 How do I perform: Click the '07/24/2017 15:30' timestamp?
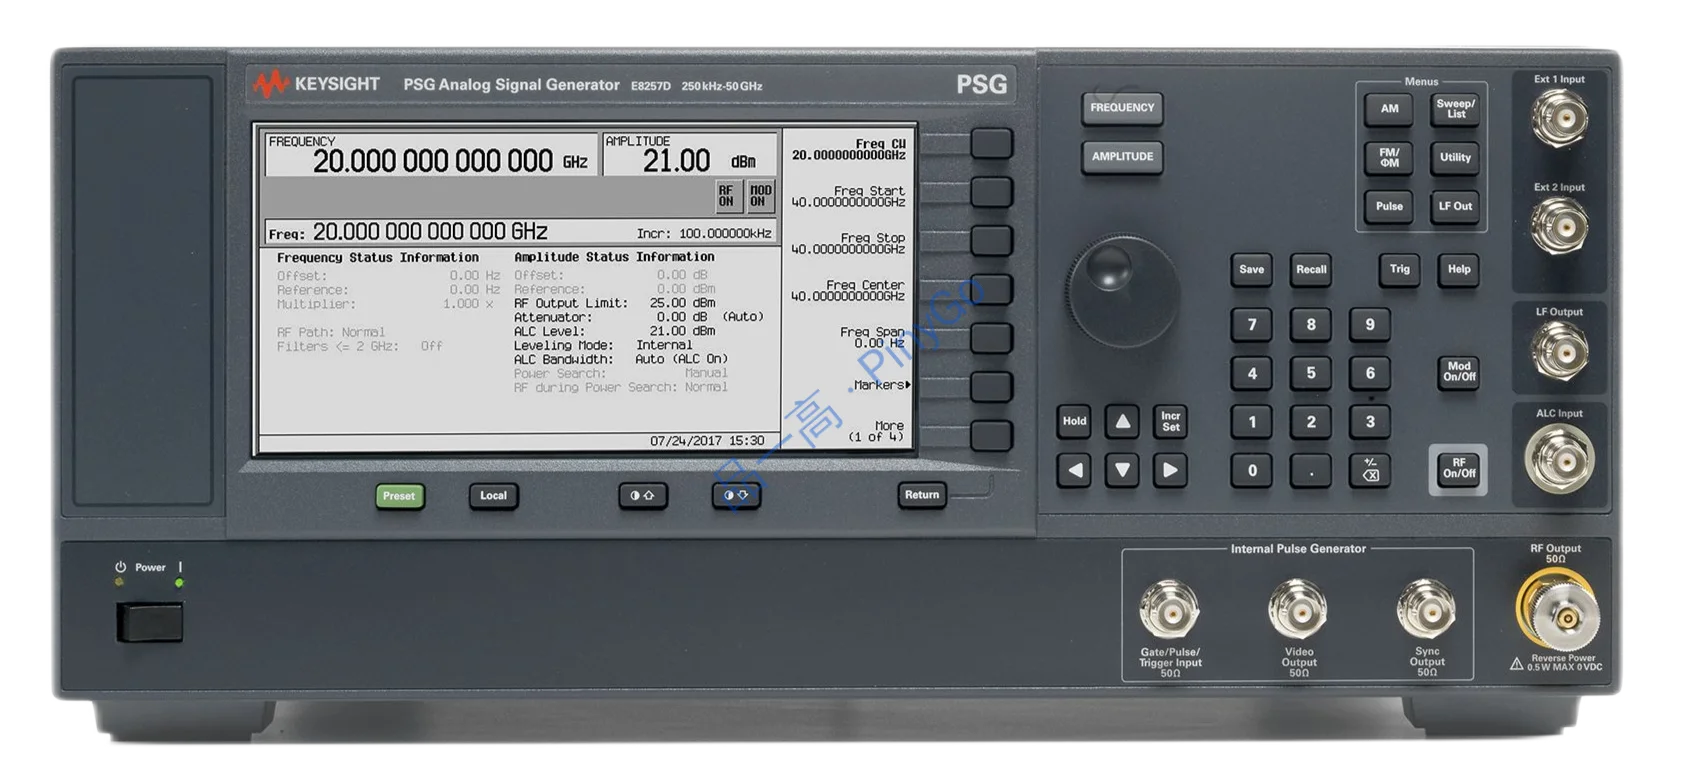[x=707, y=441]
